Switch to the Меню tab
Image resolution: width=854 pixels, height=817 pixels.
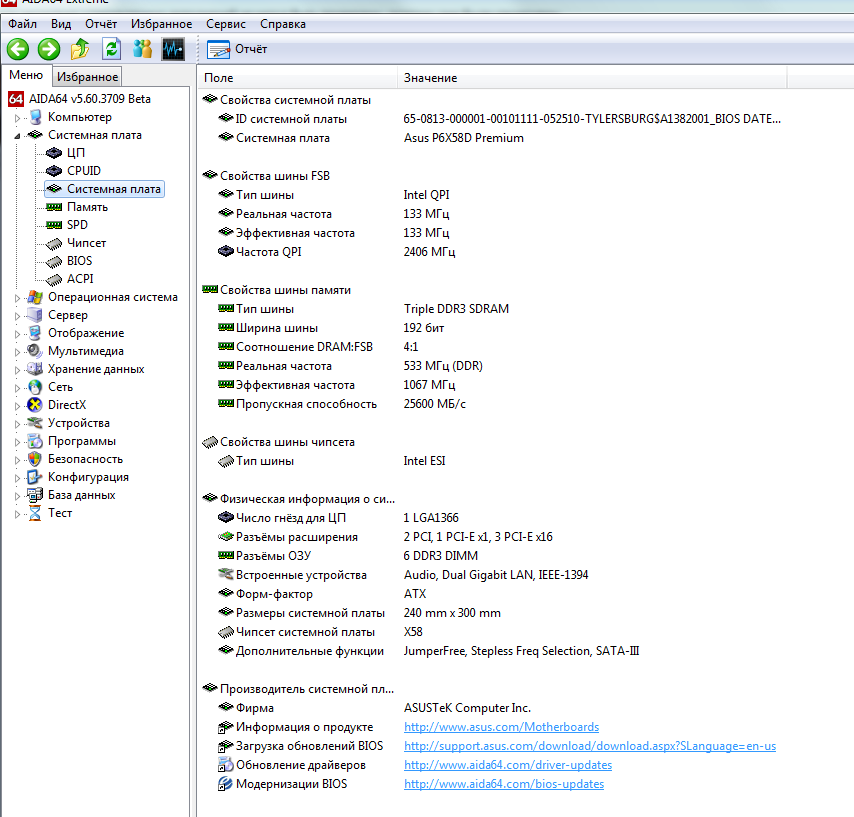pyautogui.click(x=26, y=75)
